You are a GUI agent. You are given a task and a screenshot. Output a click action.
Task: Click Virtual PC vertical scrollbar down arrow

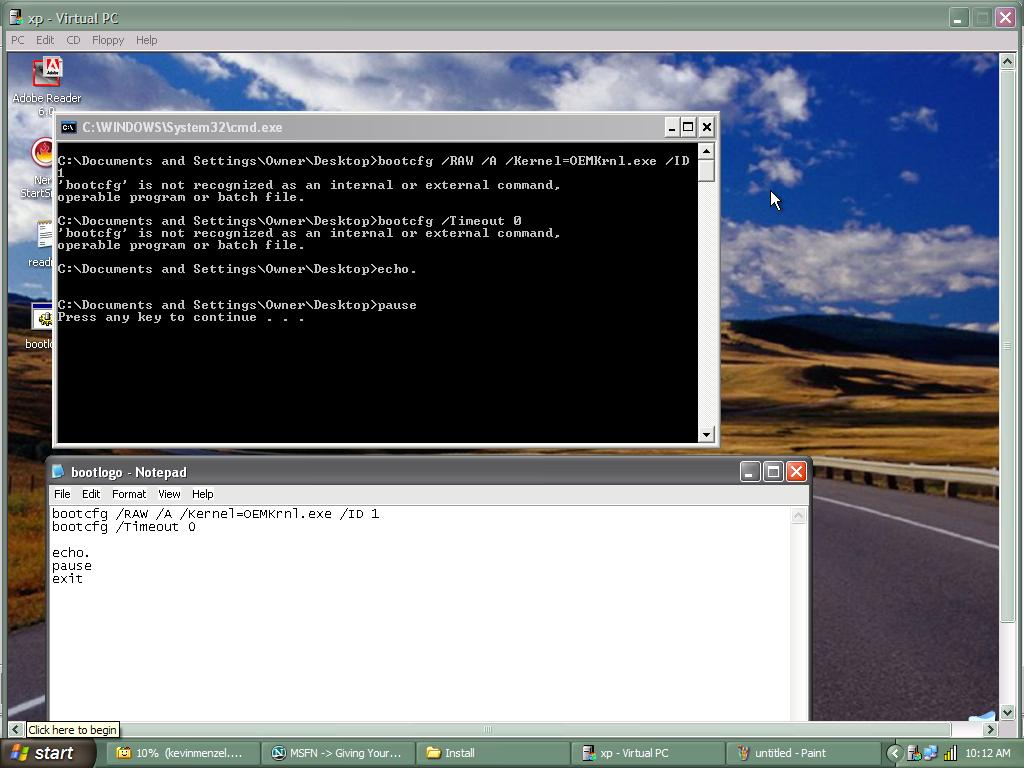coord(1007,712)
